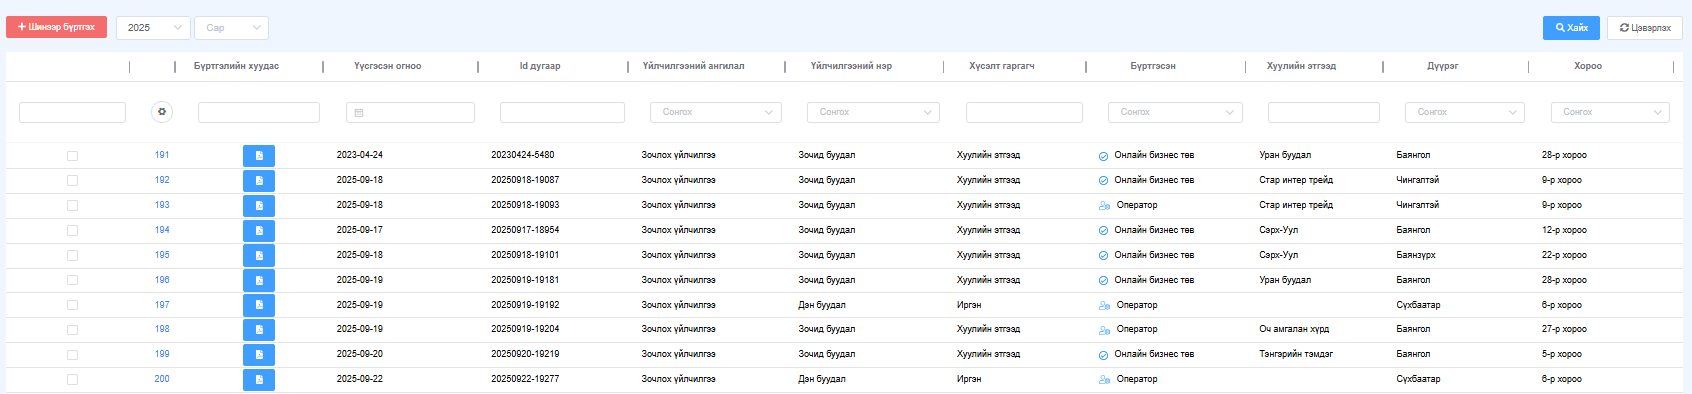The image size is (1692, 394).
Task: Open the Үйлчилгээний нэр filter dropdown
Action: tap(873, 112)
